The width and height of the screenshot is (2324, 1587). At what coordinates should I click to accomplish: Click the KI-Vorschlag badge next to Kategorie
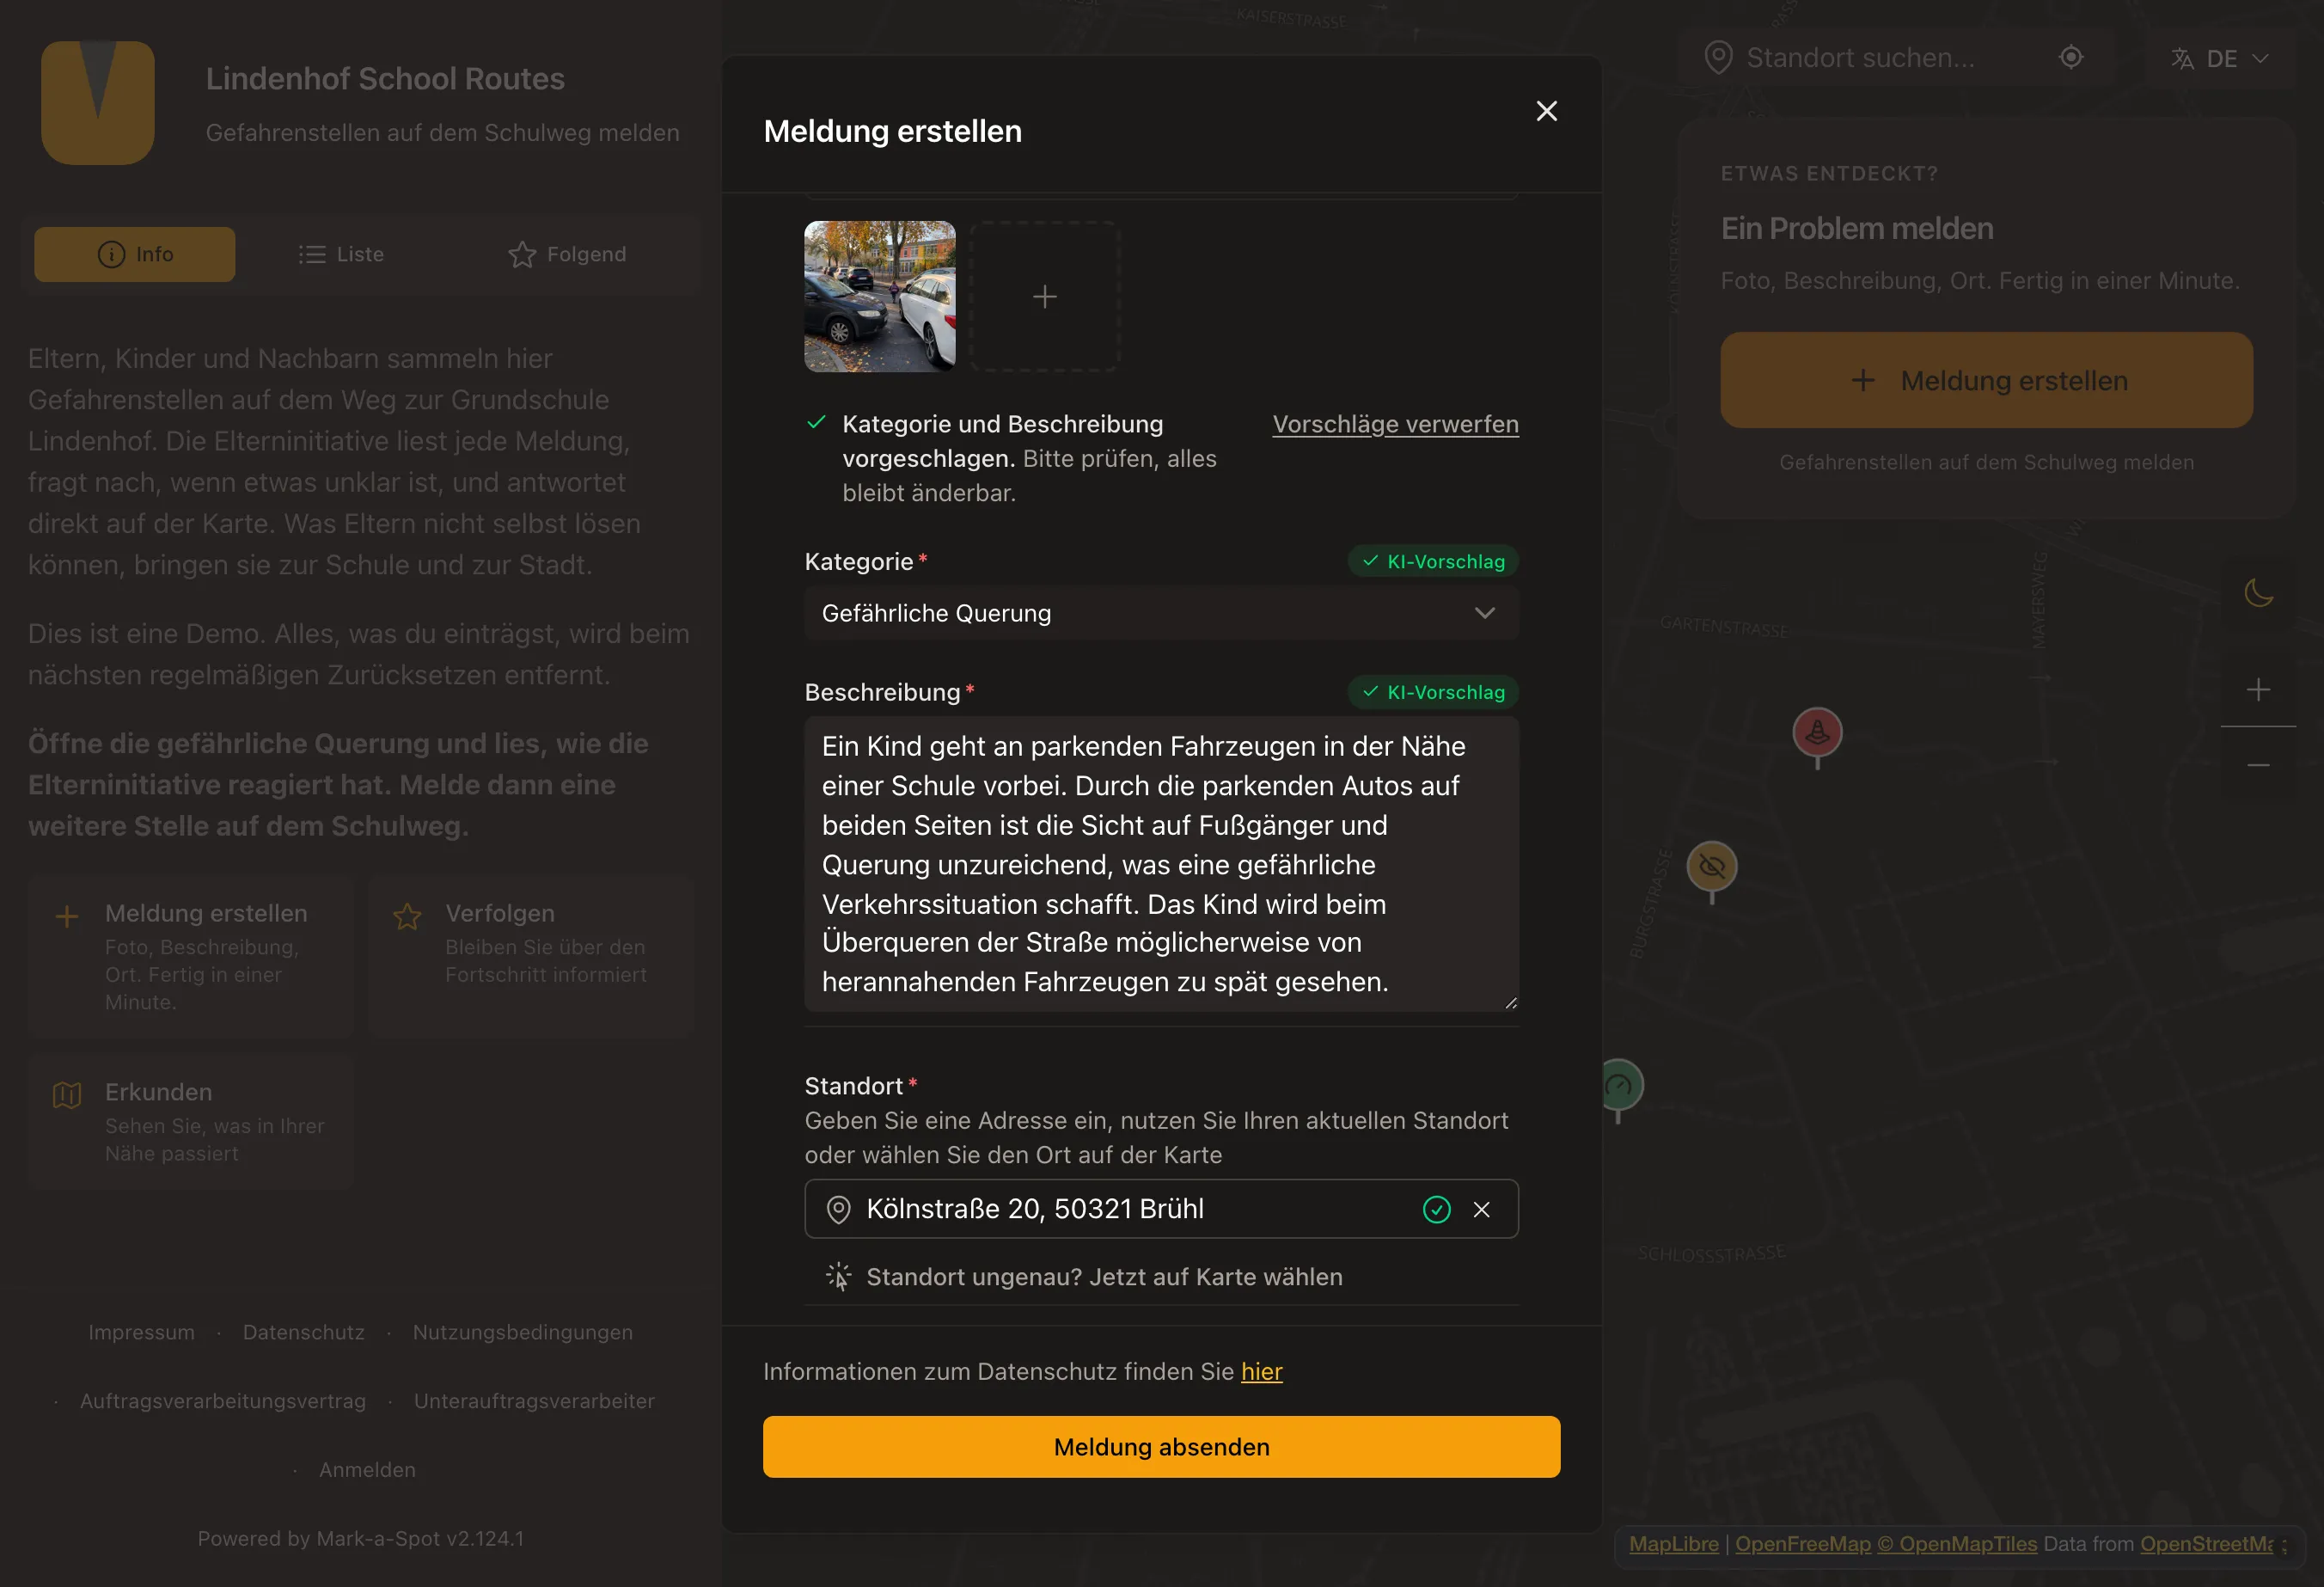pyautogui.click(x=1433, y=561)
